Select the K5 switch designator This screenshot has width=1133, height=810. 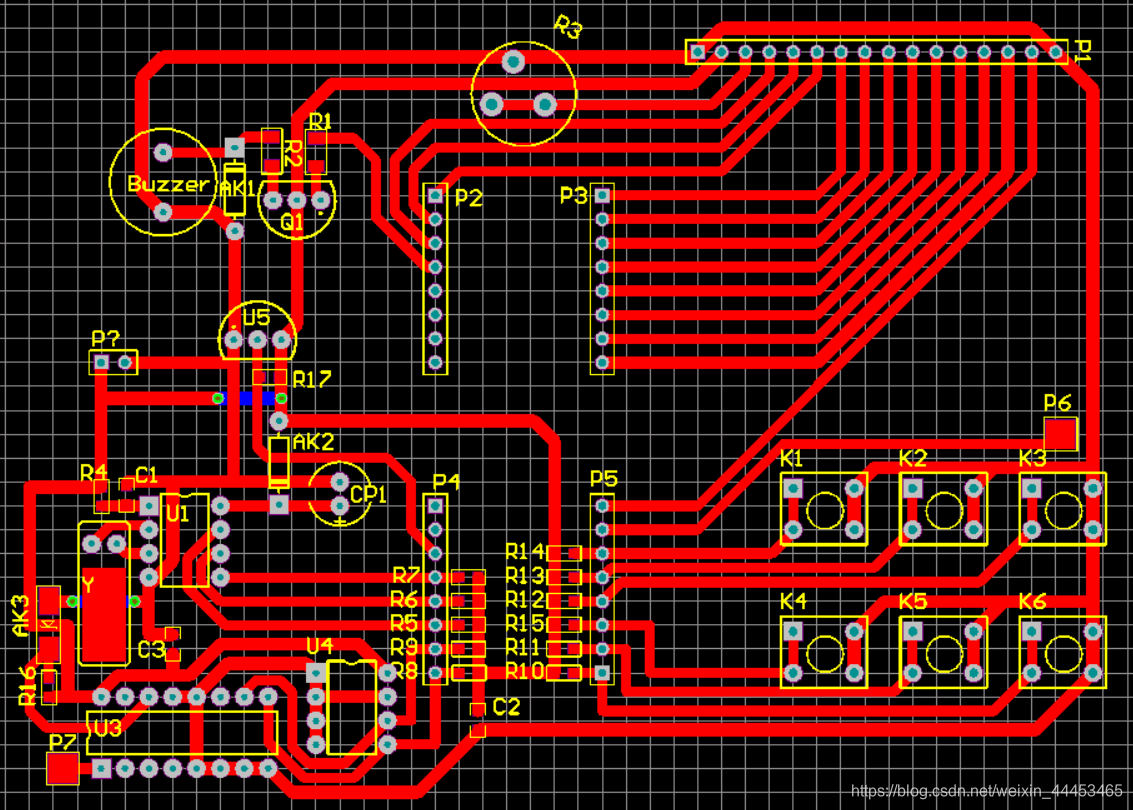click(913, 601)
